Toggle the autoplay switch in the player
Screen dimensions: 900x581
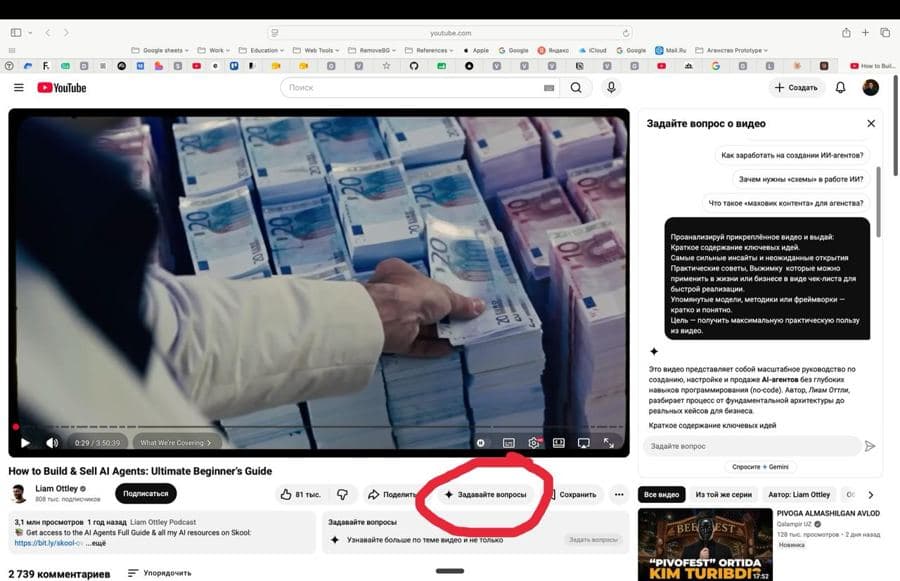(481, 443)
